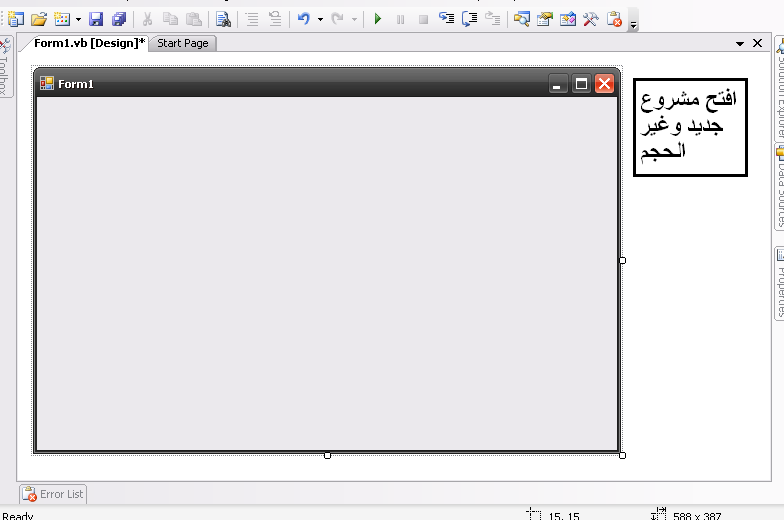The image size is (784, 520).
Task: Switch to the Start Page tab
Action: point(183,43)
